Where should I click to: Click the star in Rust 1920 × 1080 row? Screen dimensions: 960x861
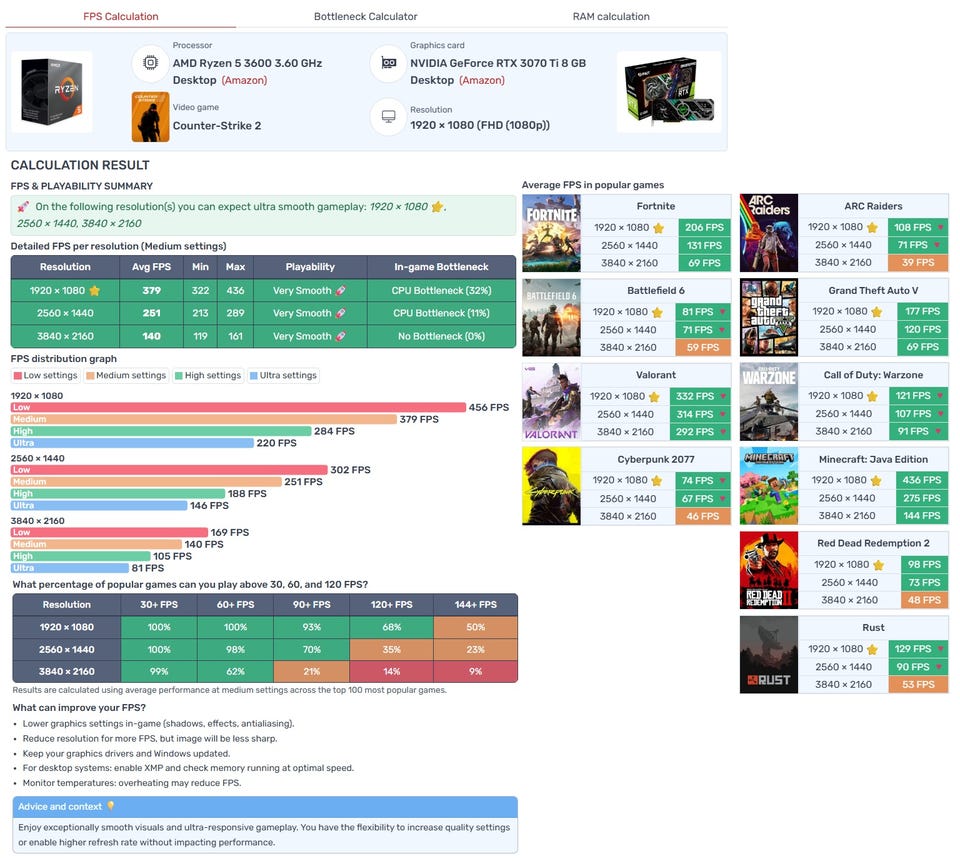click(872, 649)
